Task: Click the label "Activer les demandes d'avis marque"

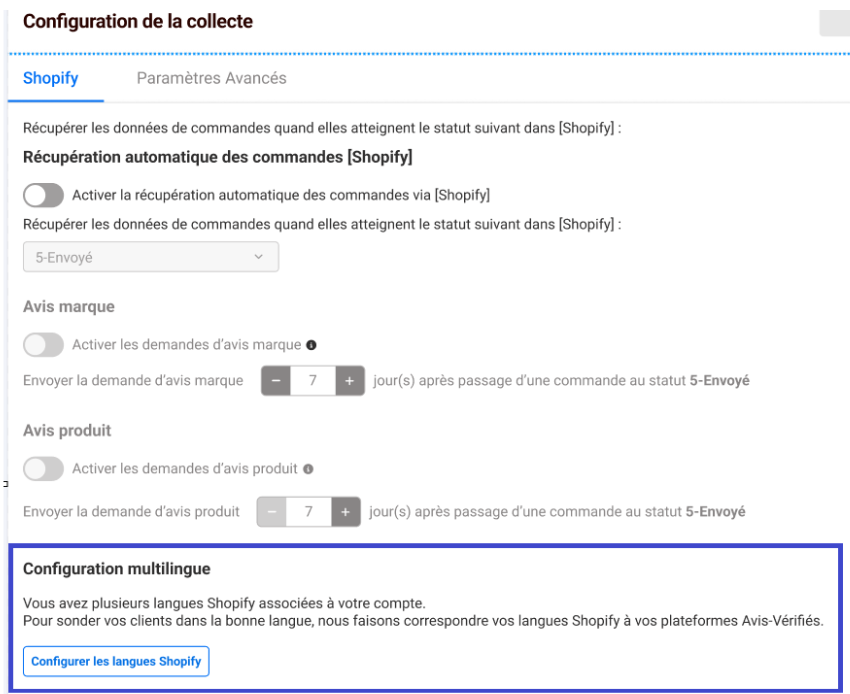Action: click(x=186, y=345)
